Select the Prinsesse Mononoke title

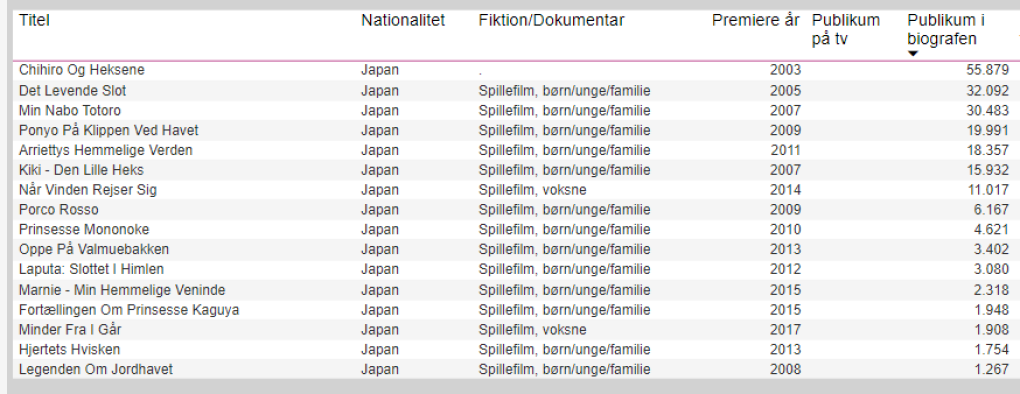84,230
